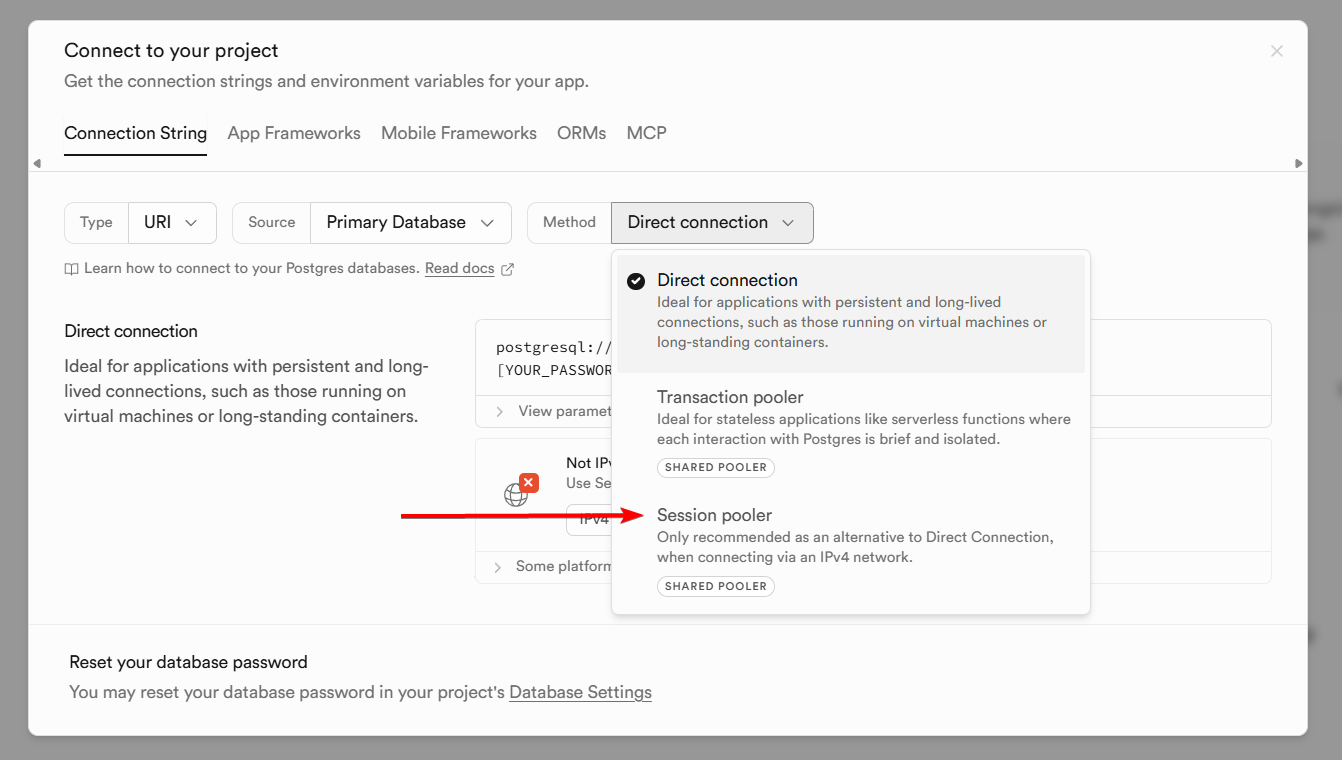The height and width of the screenshot is (760, 1342).
Task: Open the Read docs link
Action: (x=459, y=268)
